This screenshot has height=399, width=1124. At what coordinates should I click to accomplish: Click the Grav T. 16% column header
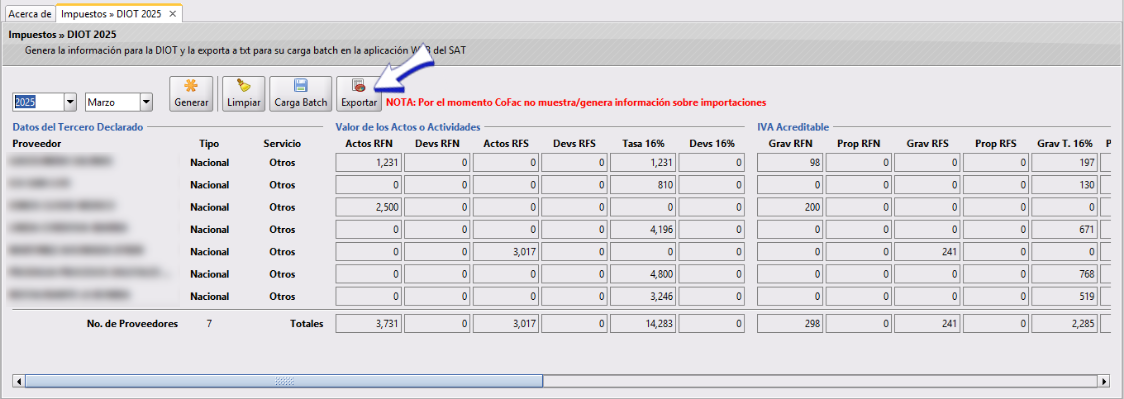[1065, 143]
